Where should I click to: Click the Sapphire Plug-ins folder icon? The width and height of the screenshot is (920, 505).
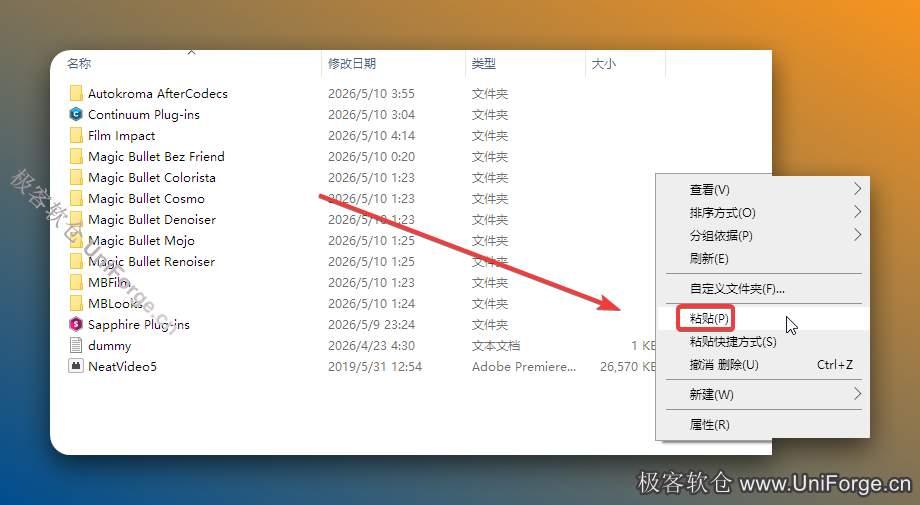coord(76,324)
